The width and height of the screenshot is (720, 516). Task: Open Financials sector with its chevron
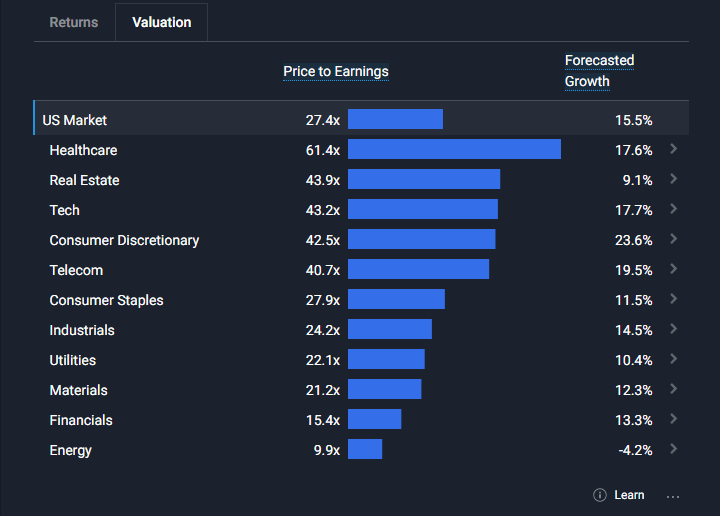click(x=674, y=419)
